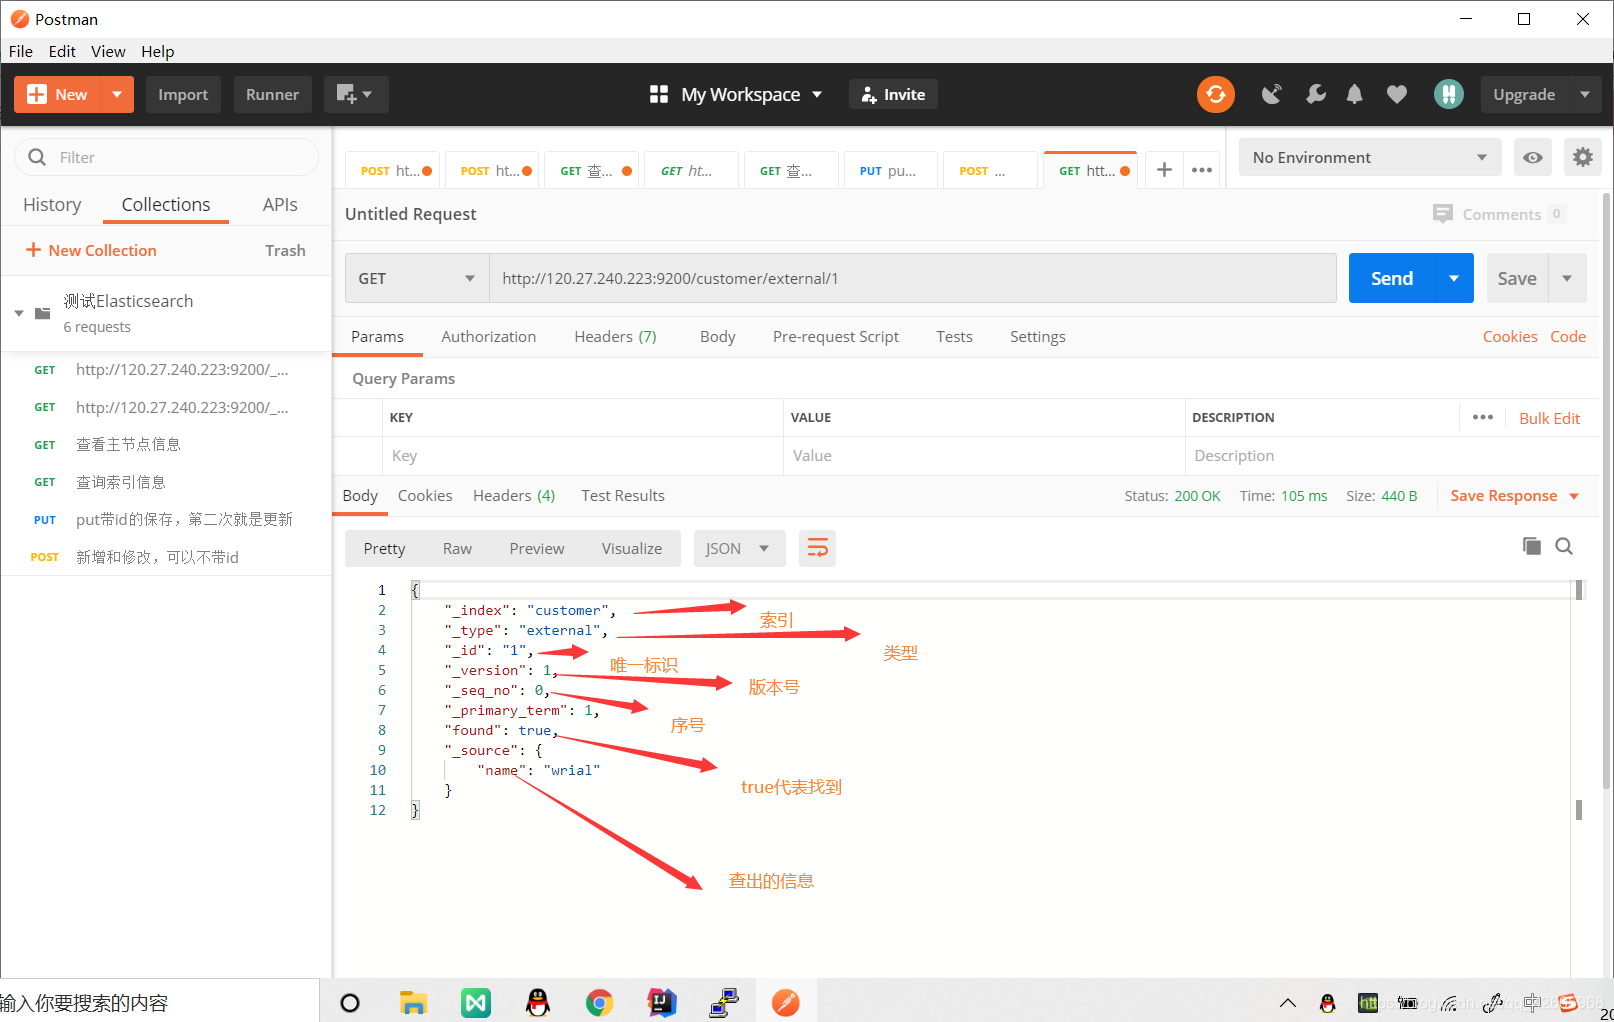This screenshot has width=1614, height=1022.
Task: Copy response to clipboard icon
Action: click(x=1531, y=546)
